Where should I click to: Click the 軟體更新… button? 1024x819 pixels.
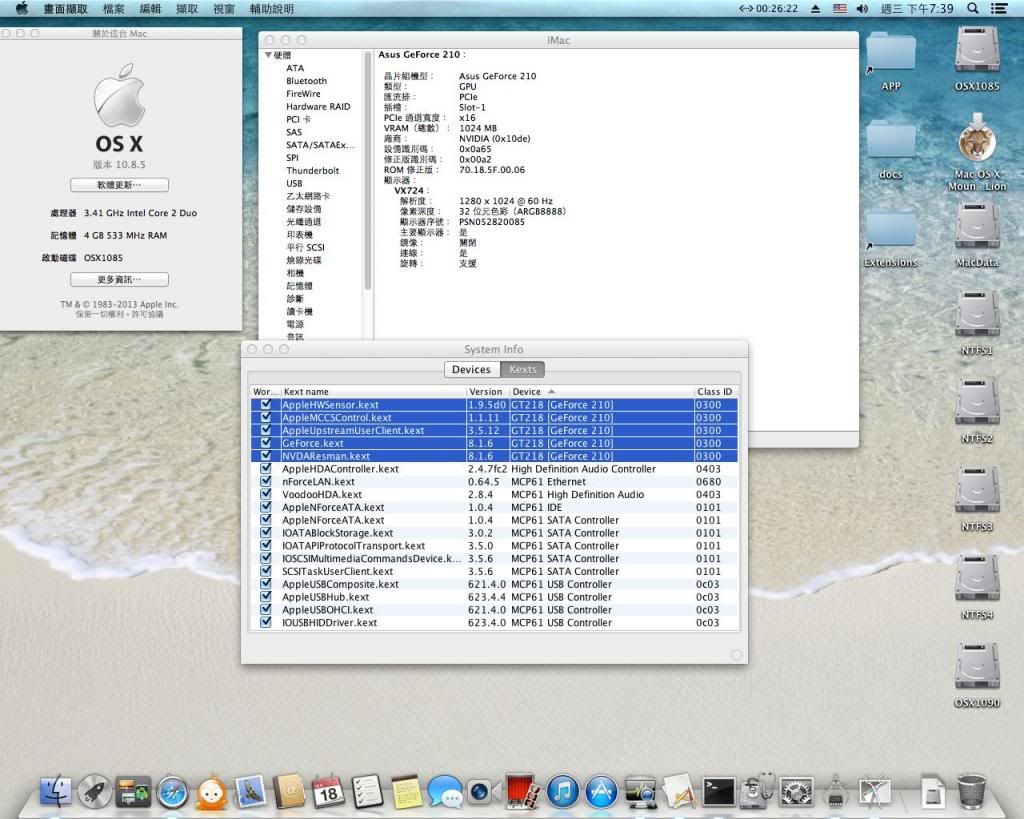click(x=120, y=185)
